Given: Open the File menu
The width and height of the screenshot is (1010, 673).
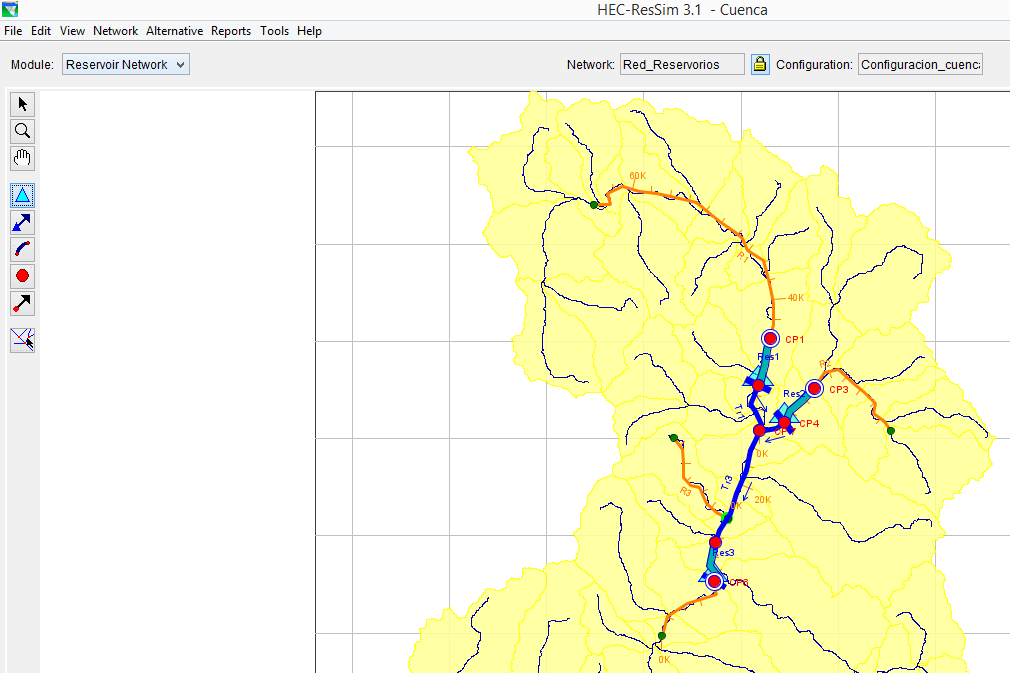Looking at the screenshot, I should [13, 31].
